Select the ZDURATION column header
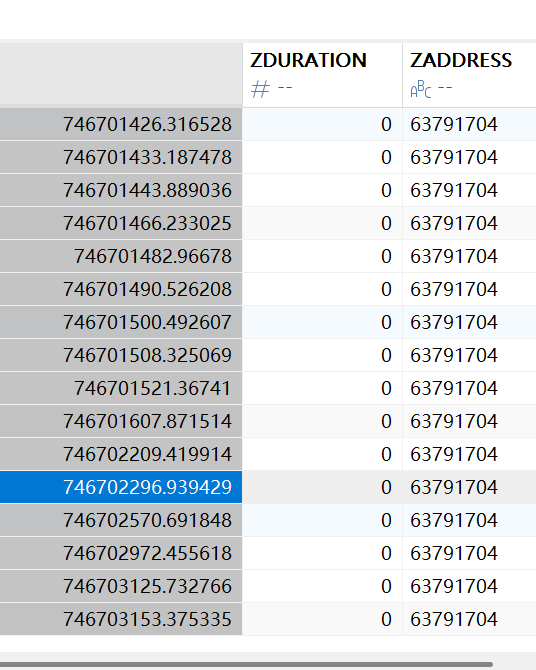 [x=322, y=75]
